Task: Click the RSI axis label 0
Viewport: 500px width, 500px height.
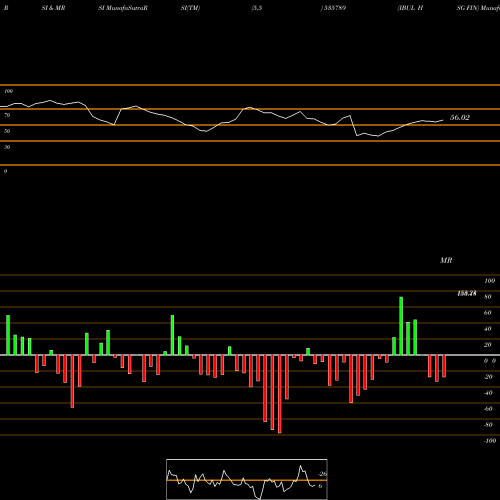Action: [5, 171]
